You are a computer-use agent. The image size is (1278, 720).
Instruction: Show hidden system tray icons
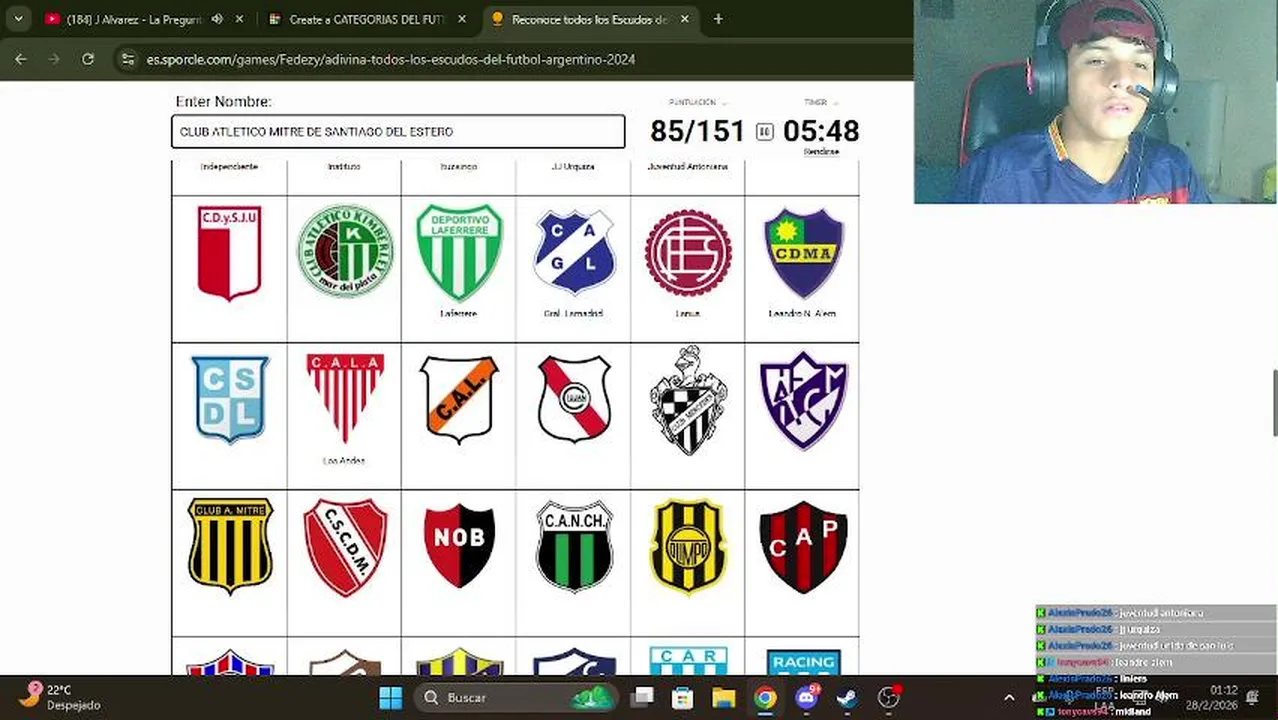point(1009,697)
